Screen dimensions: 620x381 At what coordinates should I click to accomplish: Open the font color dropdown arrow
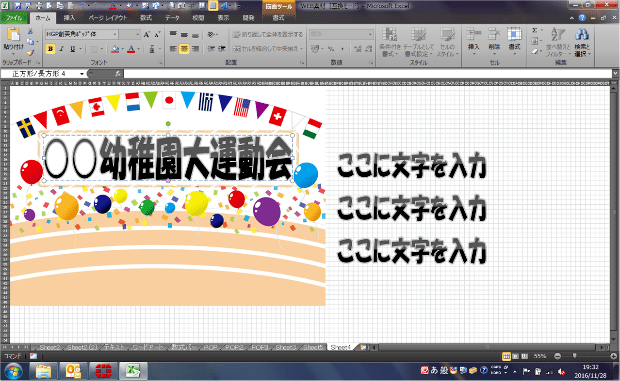point(139,49)
